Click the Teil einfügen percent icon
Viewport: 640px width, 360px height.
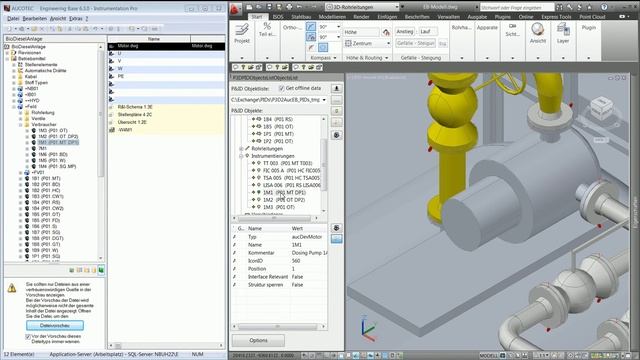click(x=267, y=27)
